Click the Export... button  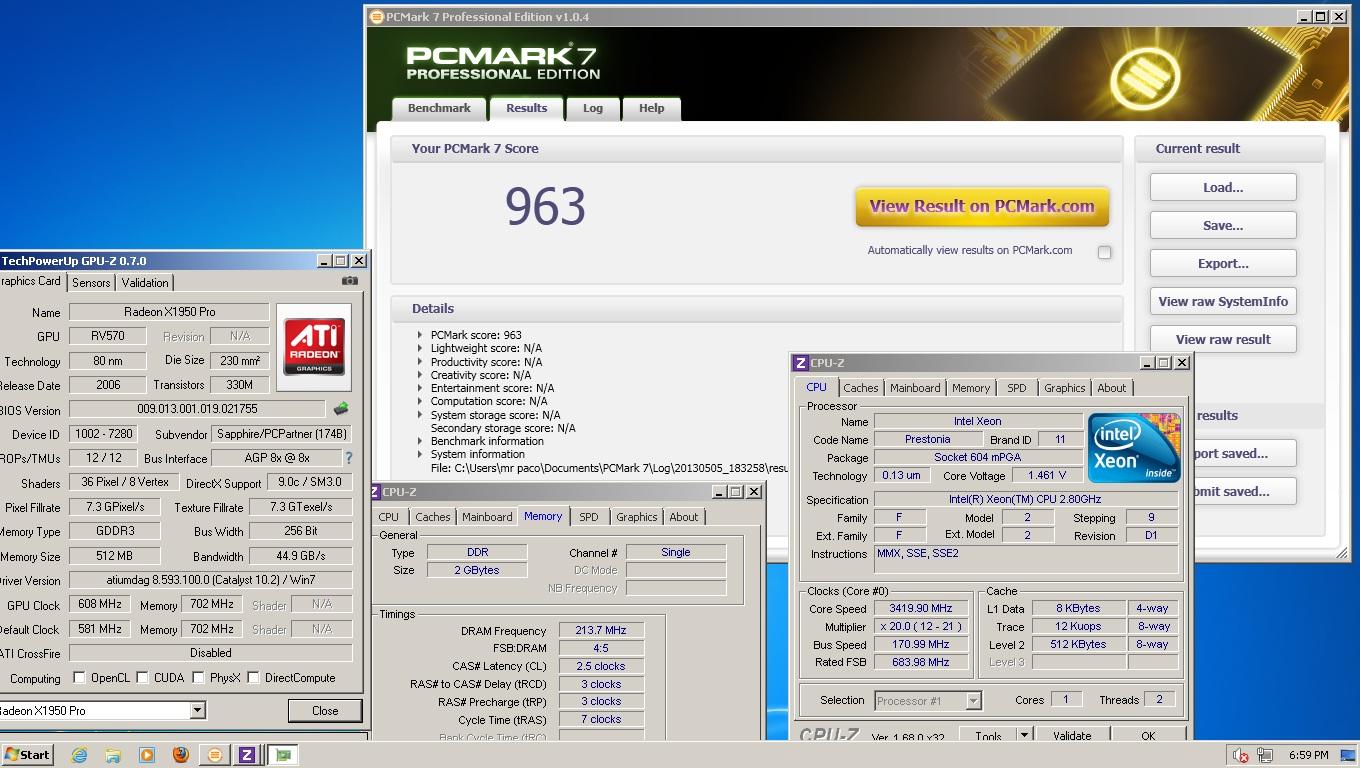click(1223, 263)
